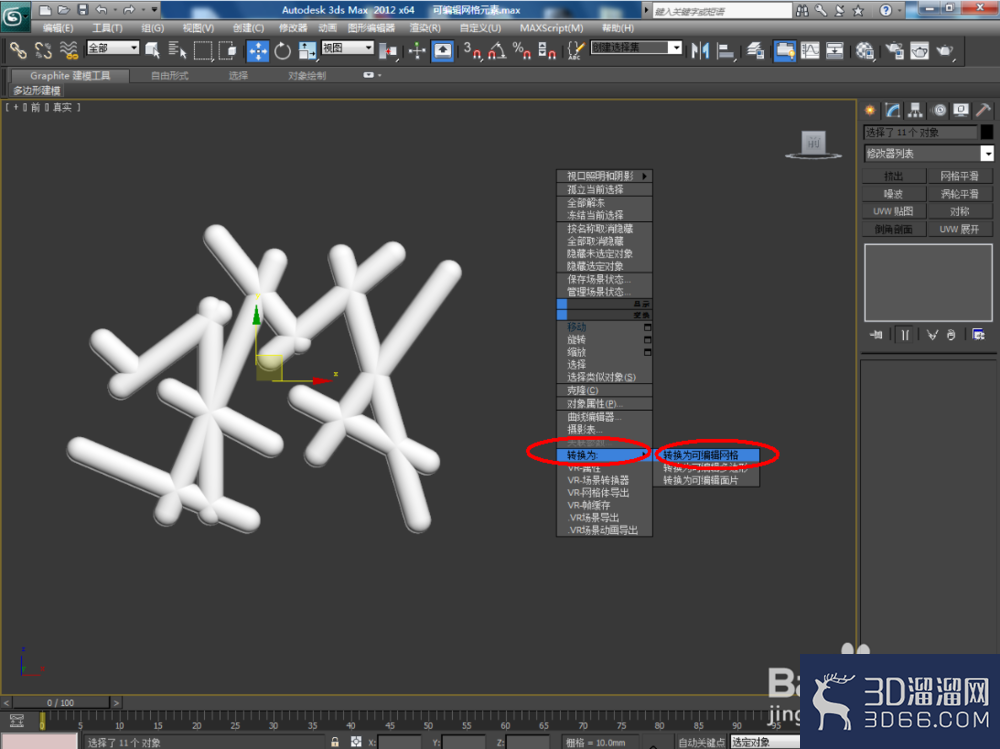The height and width of the screenshot is (749, 1000).
Task: Open the Material Editor icon
Action: (865, 50)
